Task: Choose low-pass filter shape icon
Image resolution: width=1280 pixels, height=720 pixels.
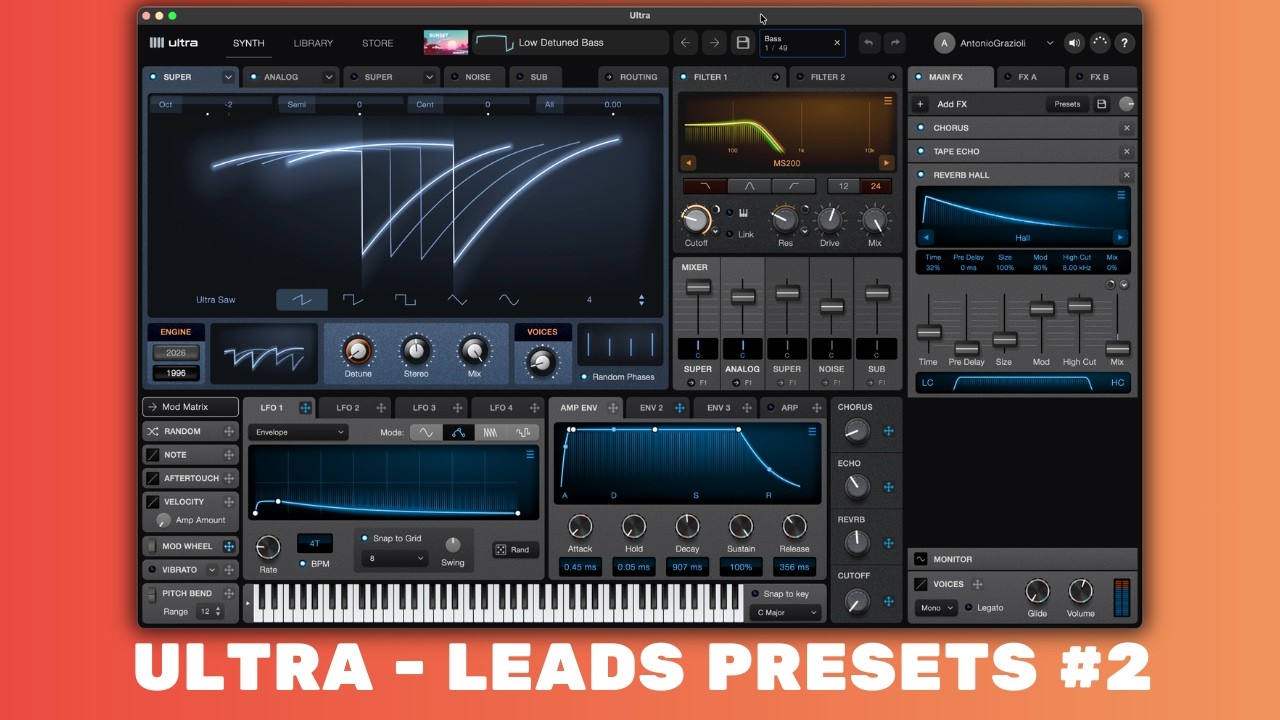Action: coord(704,186)
